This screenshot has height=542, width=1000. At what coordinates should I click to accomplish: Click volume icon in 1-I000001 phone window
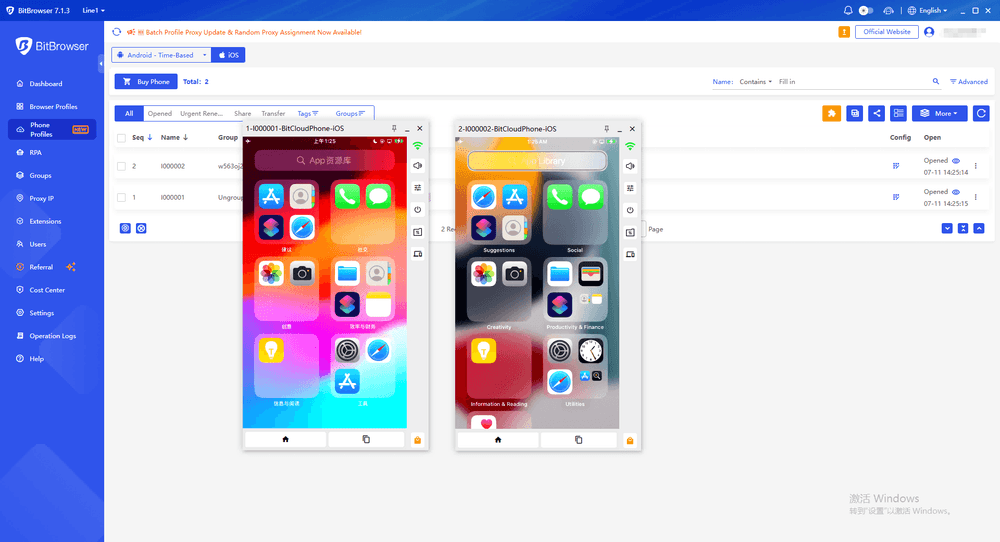(418, 166)
